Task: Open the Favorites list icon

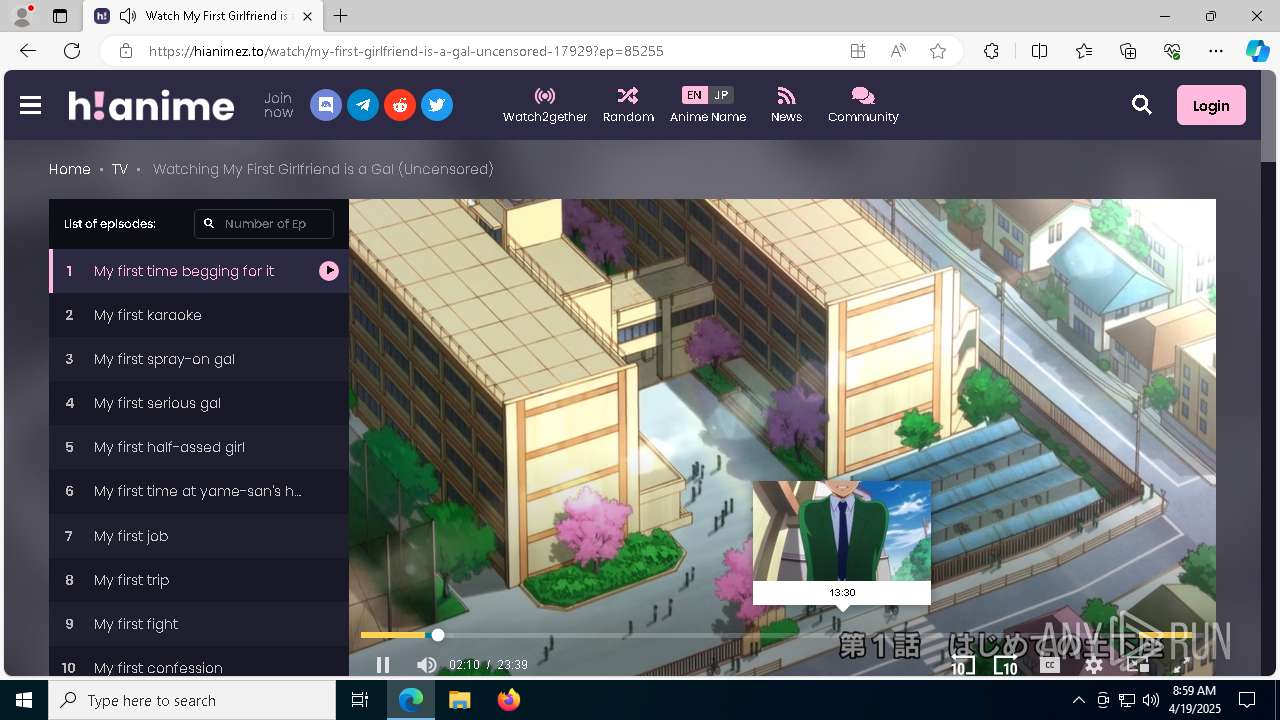Action: [1084, 51]
